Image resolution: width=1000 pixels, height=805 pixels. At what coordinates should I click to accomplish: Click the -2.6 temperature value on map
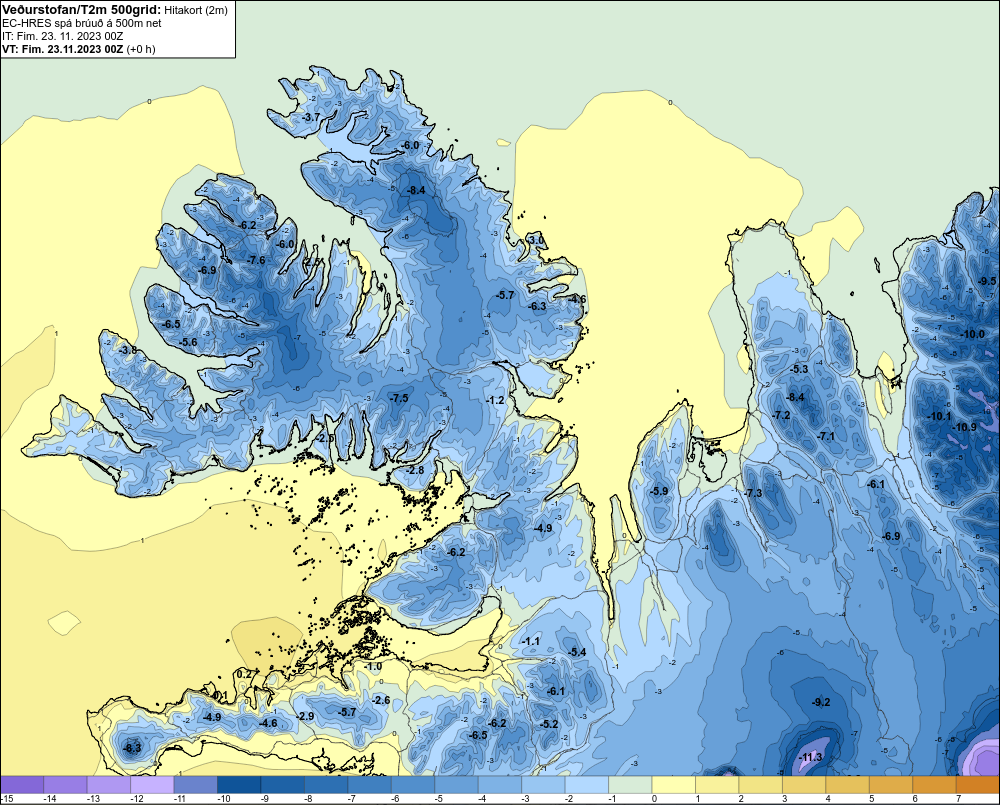pos(381,700)
